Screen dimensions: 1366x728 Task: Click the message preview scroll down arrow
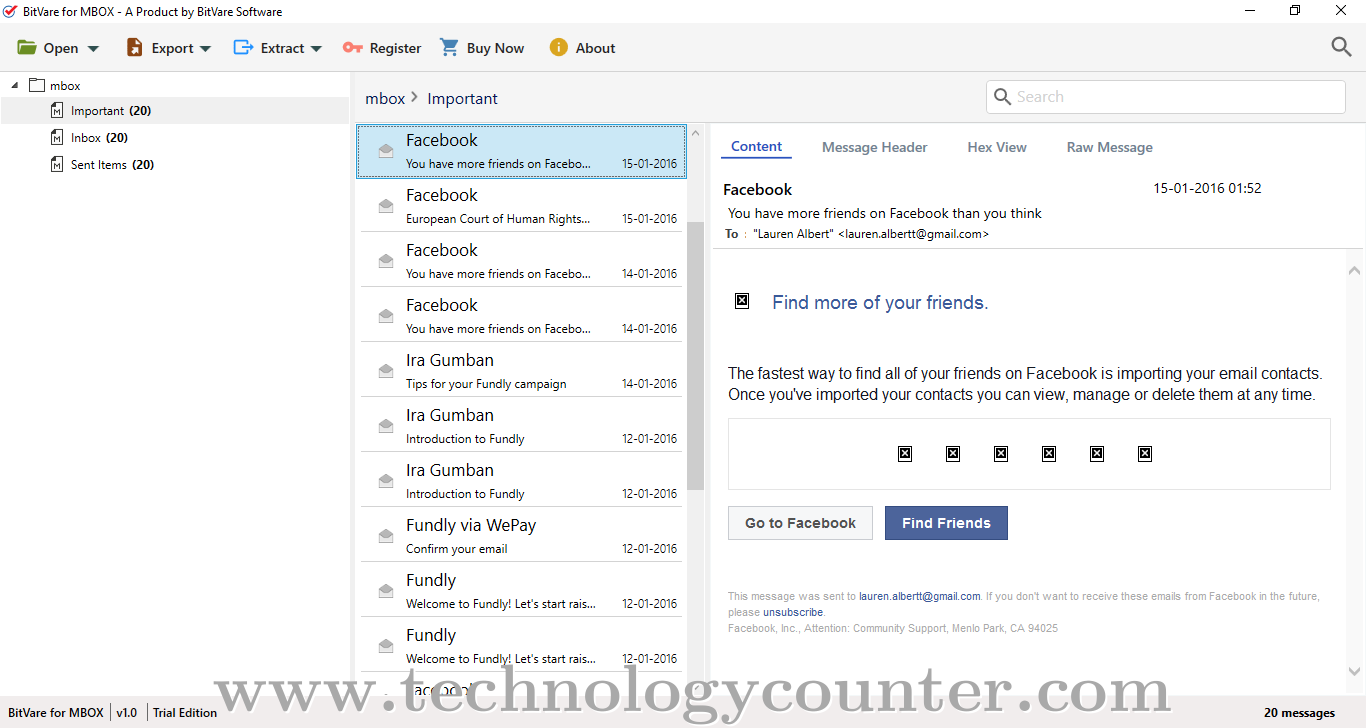click(x=1354, y=671)
